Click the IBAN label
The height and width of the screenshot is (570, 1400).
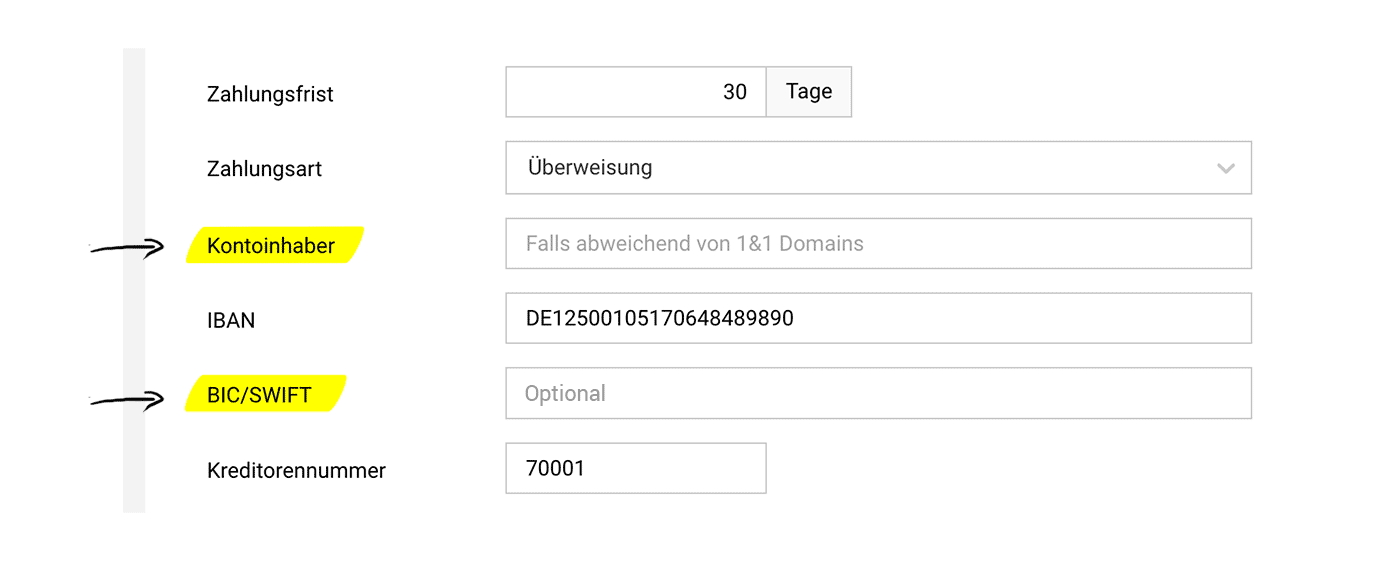point(231,320)
